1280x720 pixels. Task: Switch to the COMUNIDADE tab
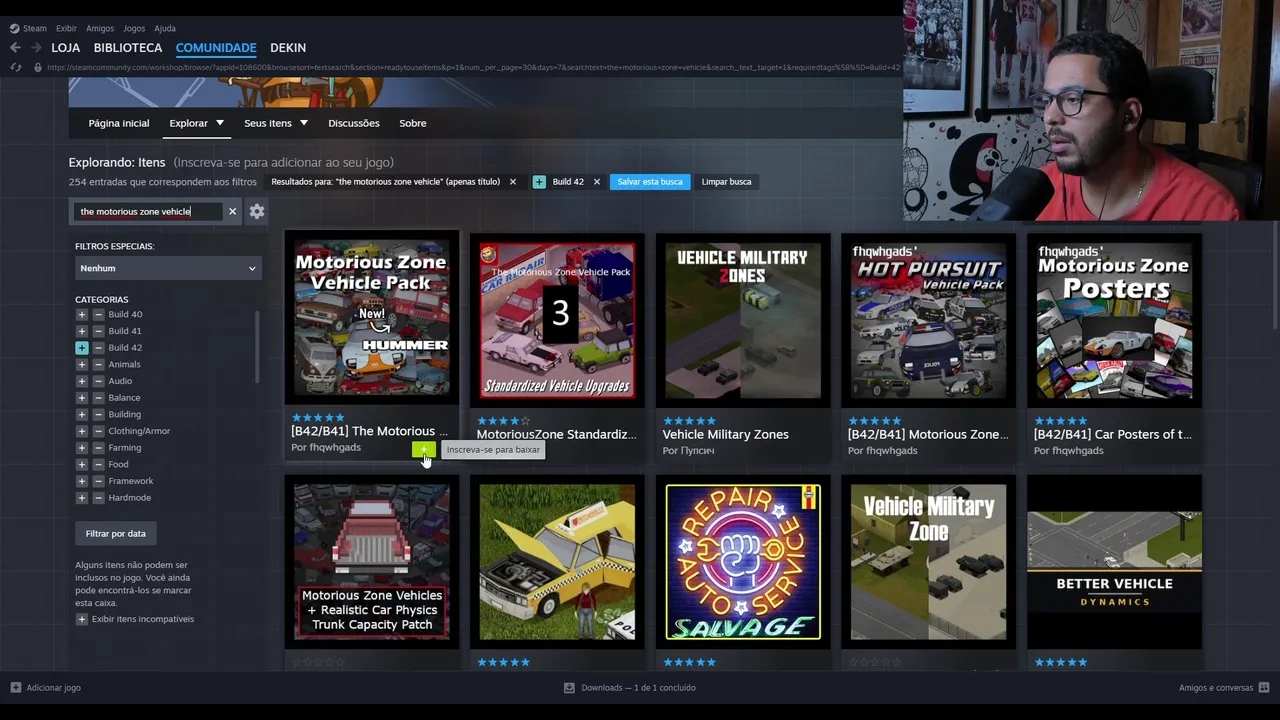(216, 48)
